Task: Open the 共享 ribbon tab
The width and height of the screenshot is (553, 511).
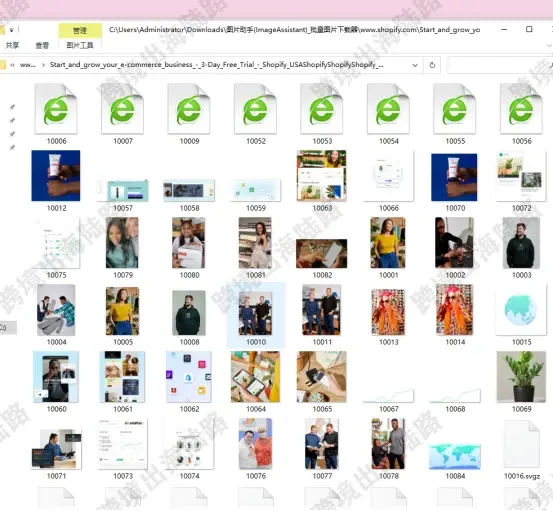Action: [12, 45]
